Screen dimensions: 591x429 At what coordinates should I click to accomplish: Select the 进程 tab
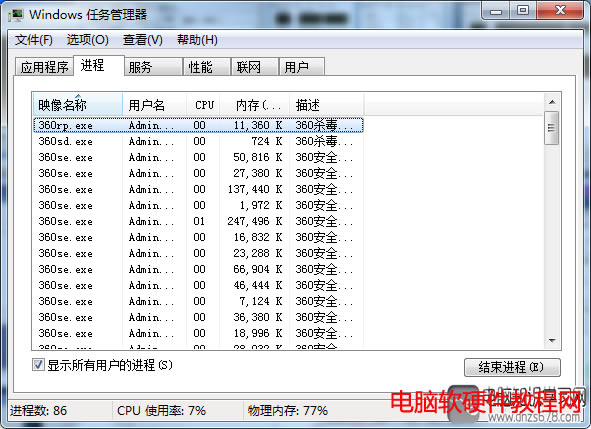pos(99,65)
